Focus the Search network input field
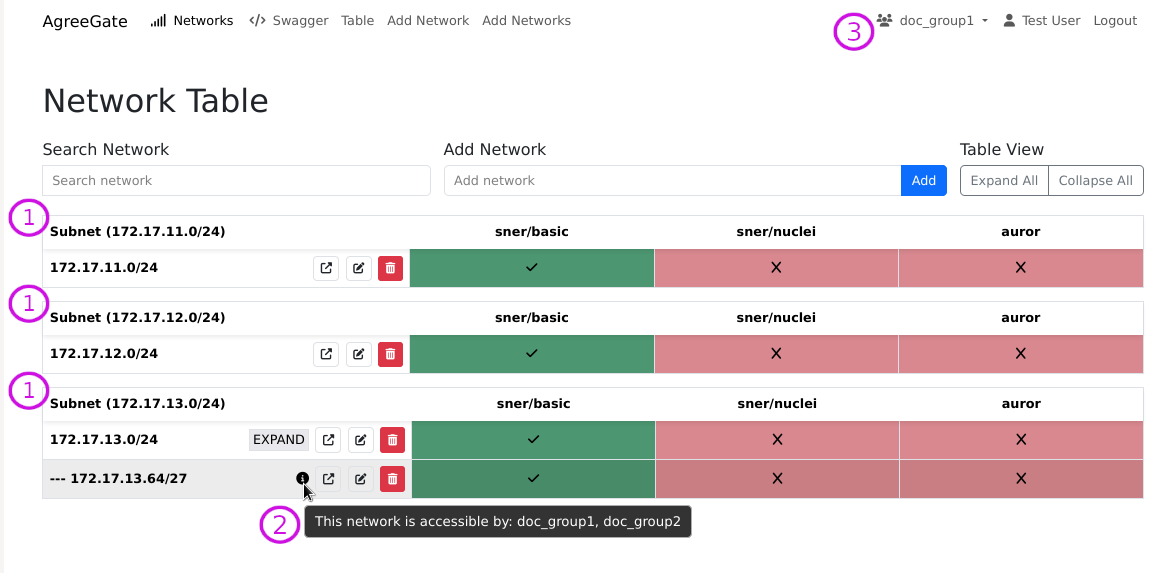1176x573 pixels. click(236, 181)
